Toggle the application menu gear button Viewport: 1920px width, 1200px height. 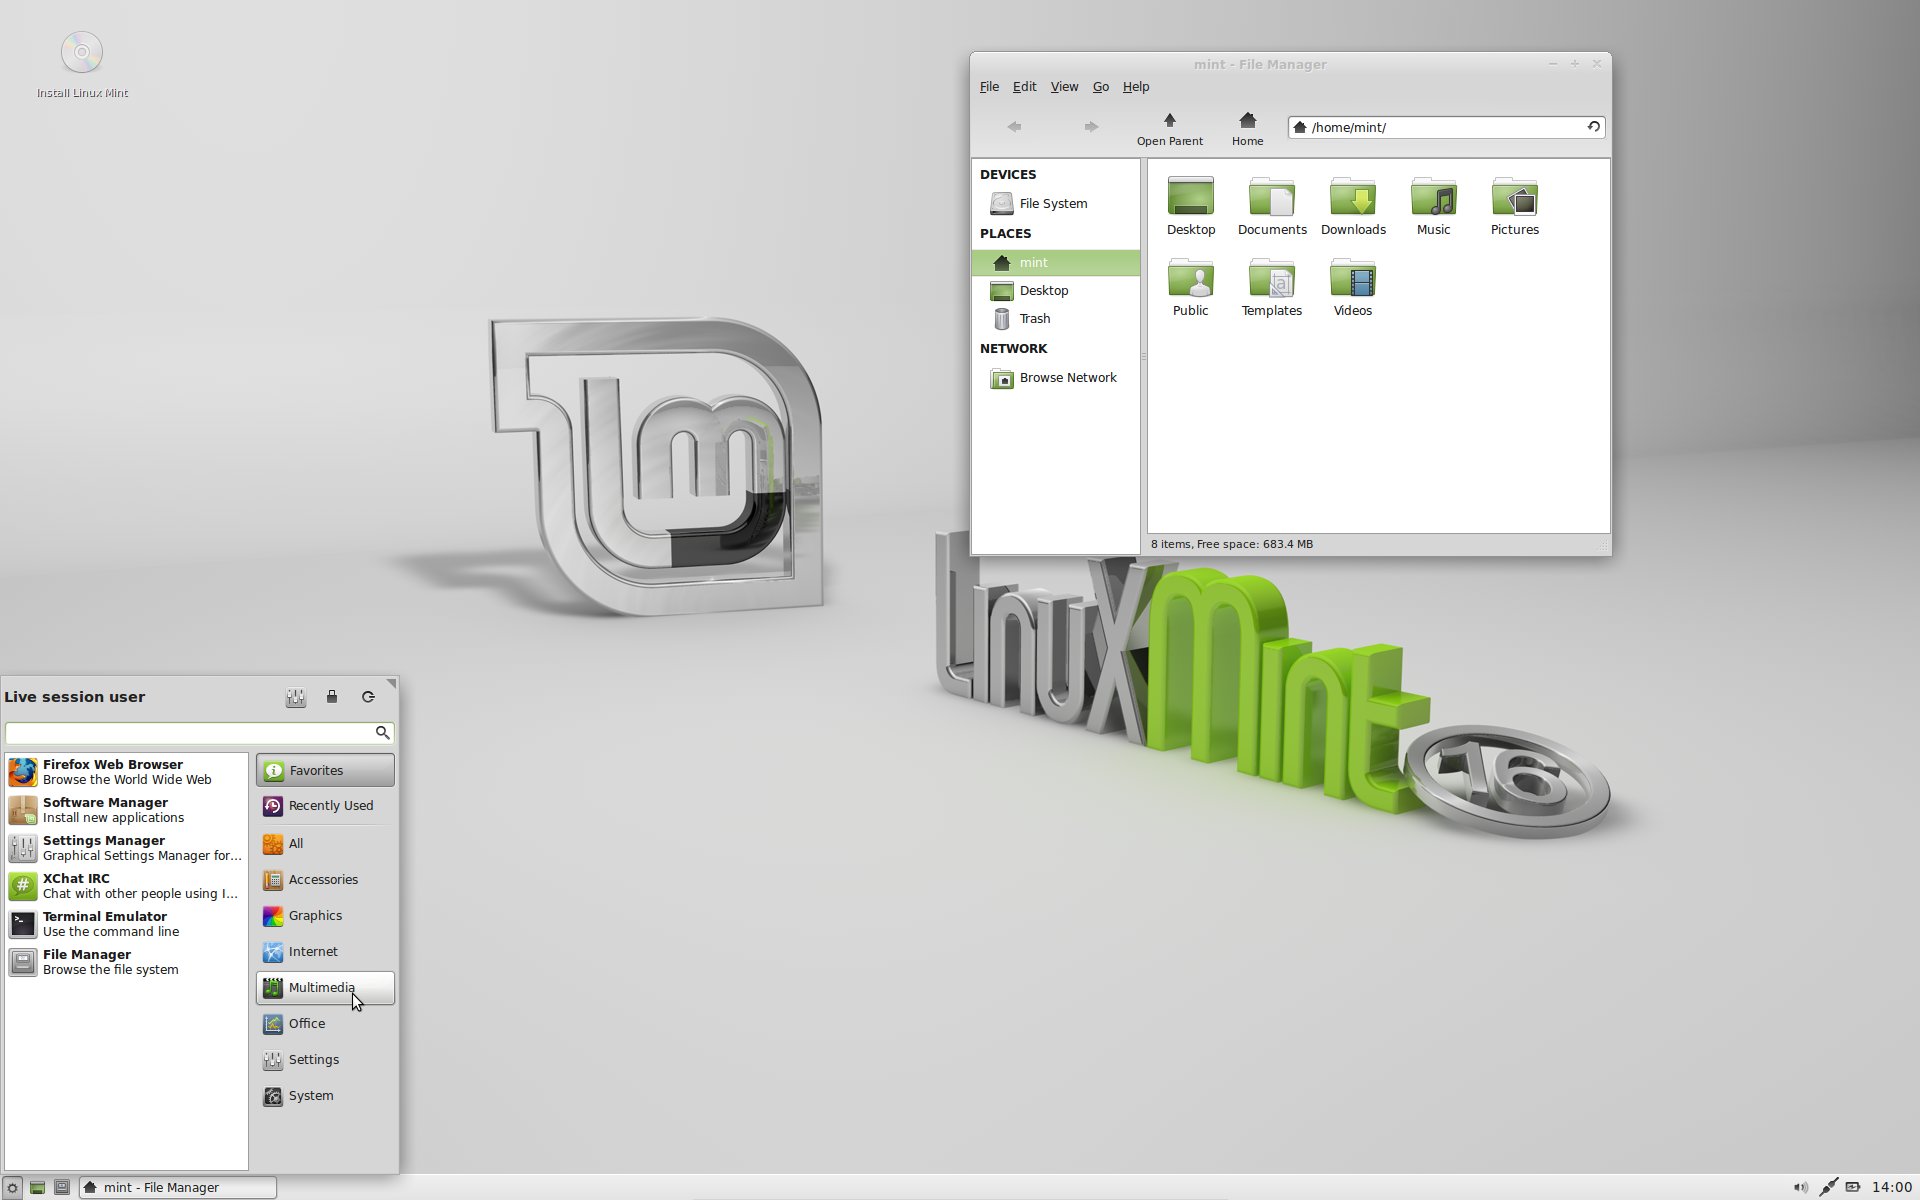click(x=12, y=1188)
